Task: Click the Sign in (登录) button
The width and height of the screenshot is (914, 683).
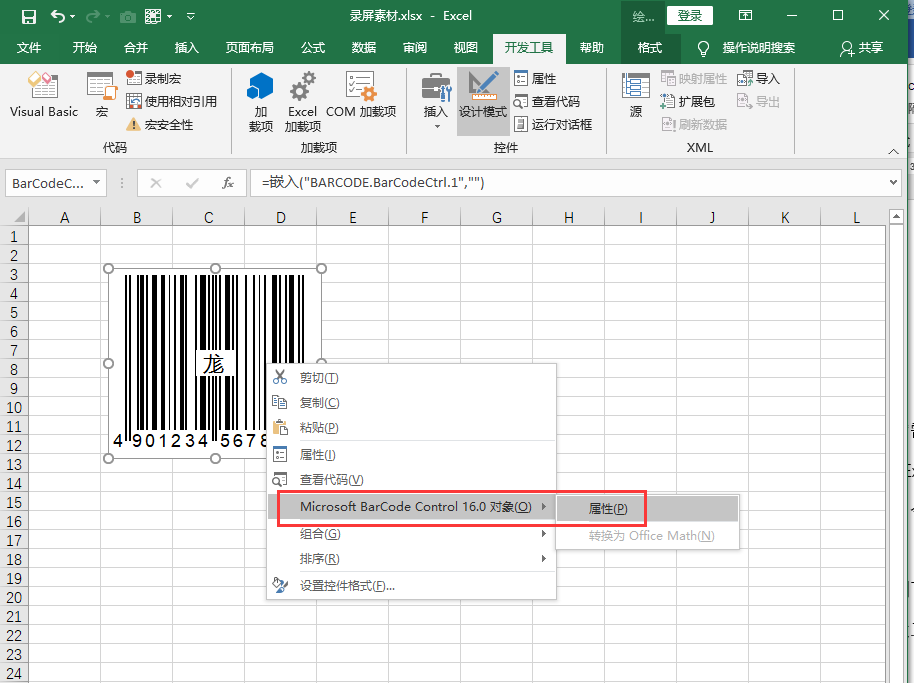Action: pos(690,16)
